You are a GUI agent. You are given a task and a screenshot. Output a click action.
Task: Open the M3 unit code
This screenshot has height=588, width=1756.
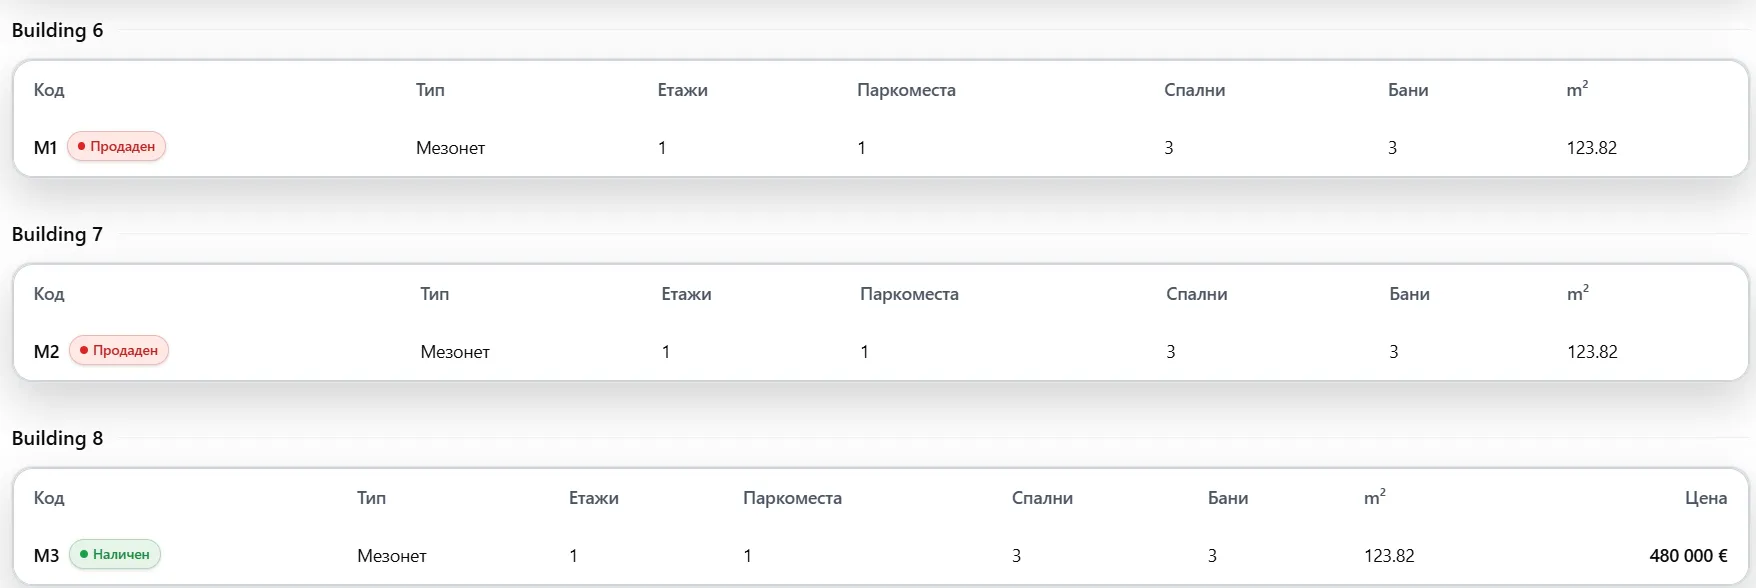pos(47,556)
